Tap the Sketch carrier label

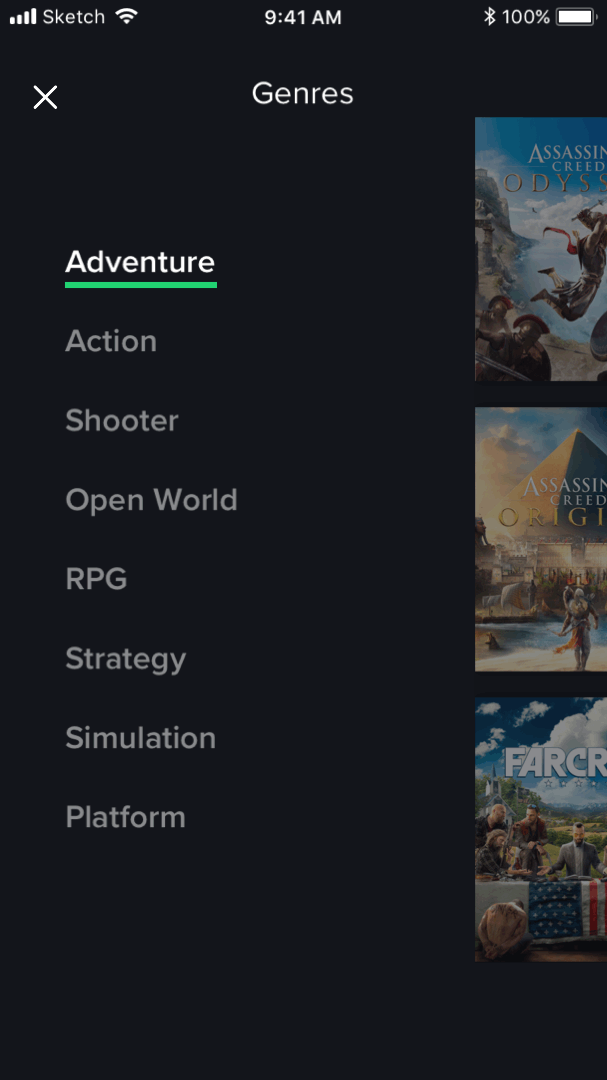coord(75,17)
